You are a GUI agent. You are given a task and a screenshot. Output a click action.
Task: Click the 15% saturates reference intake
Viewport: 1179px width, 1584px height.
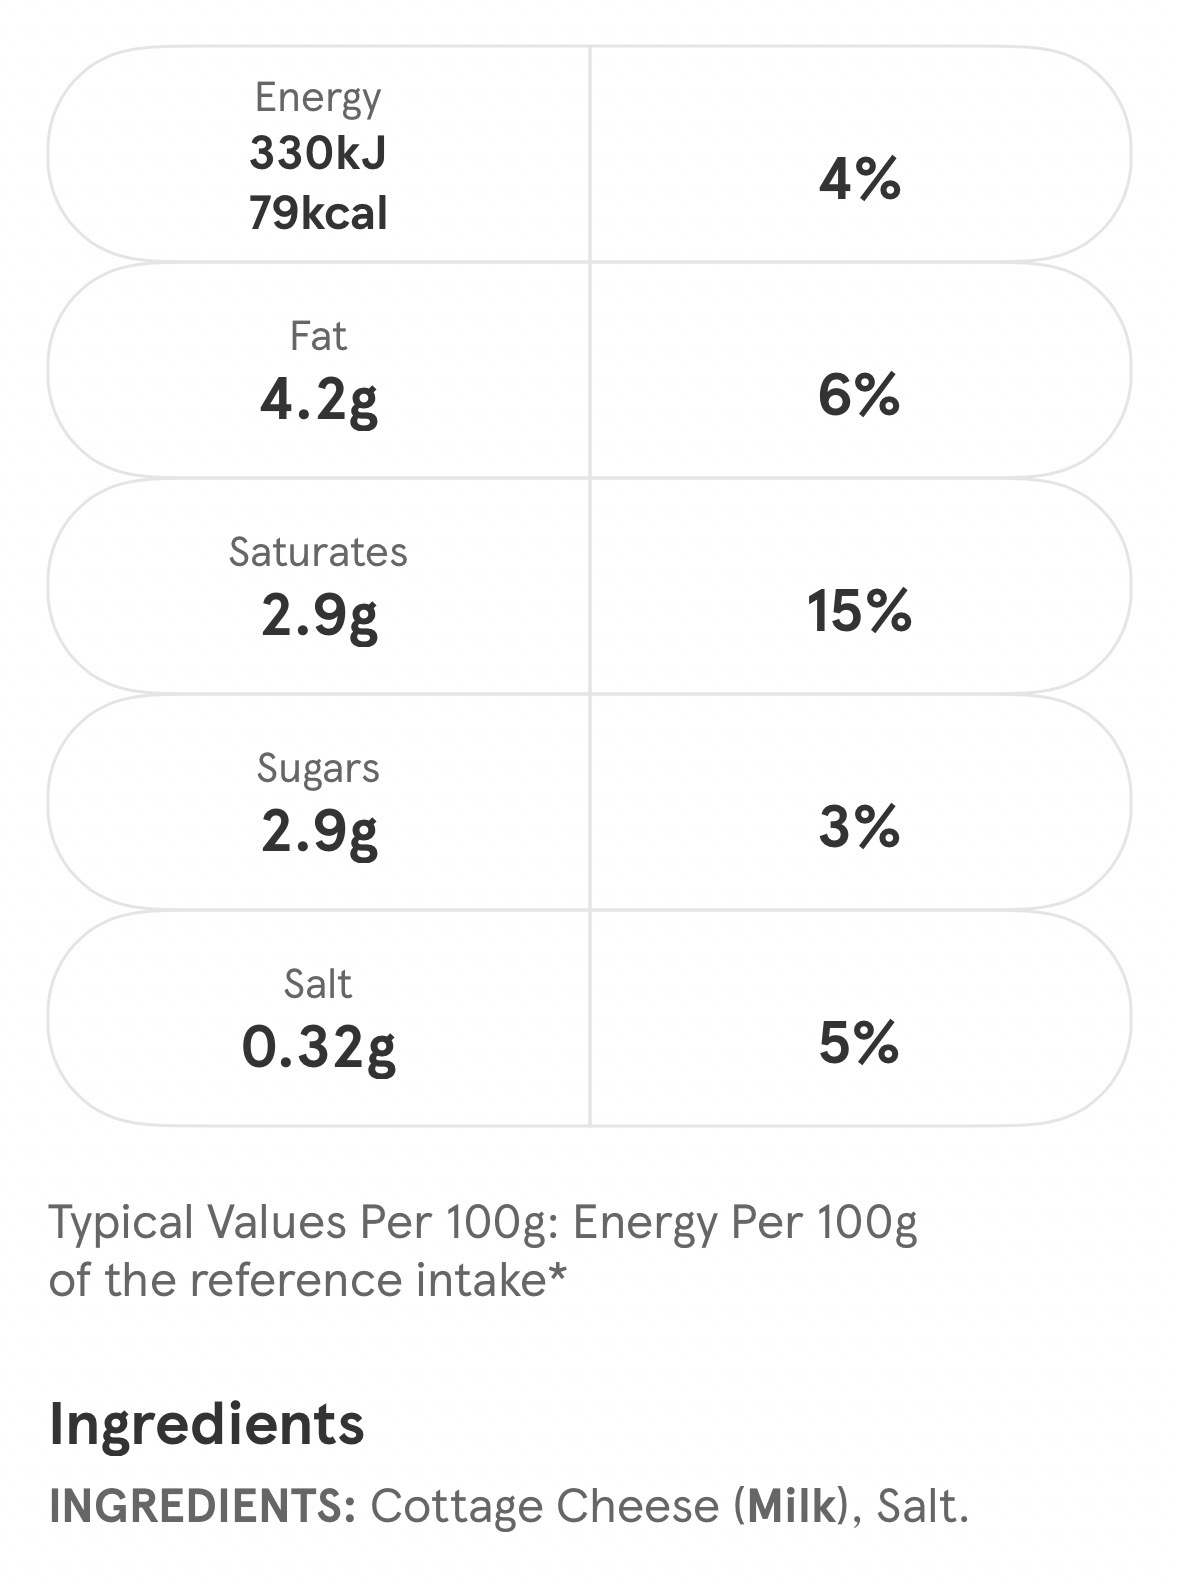pyautogui.click(x=859, y=611)
